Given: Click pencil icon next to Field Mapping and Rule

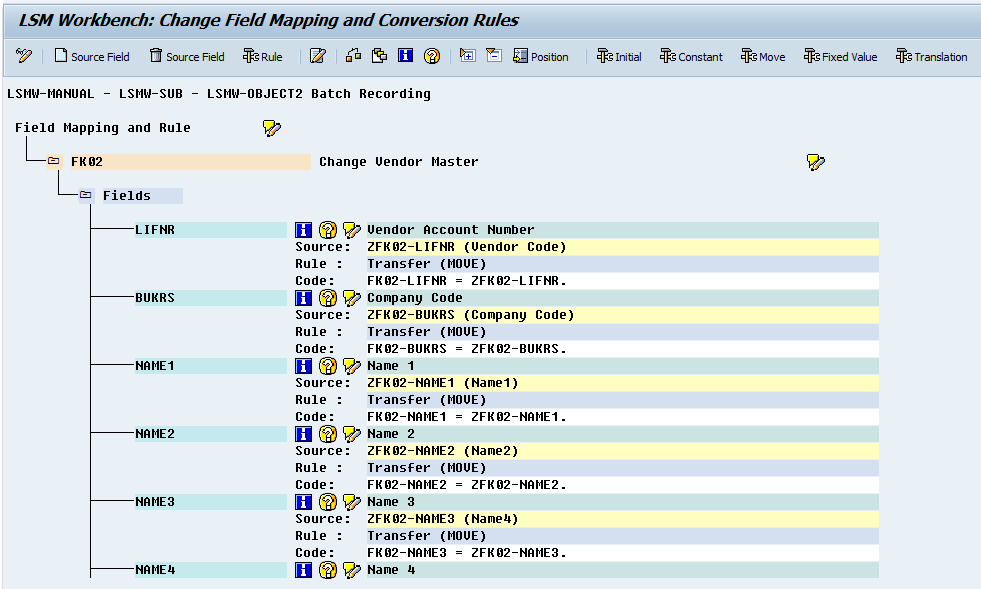Looking at the screenshot, I should 271,128.
